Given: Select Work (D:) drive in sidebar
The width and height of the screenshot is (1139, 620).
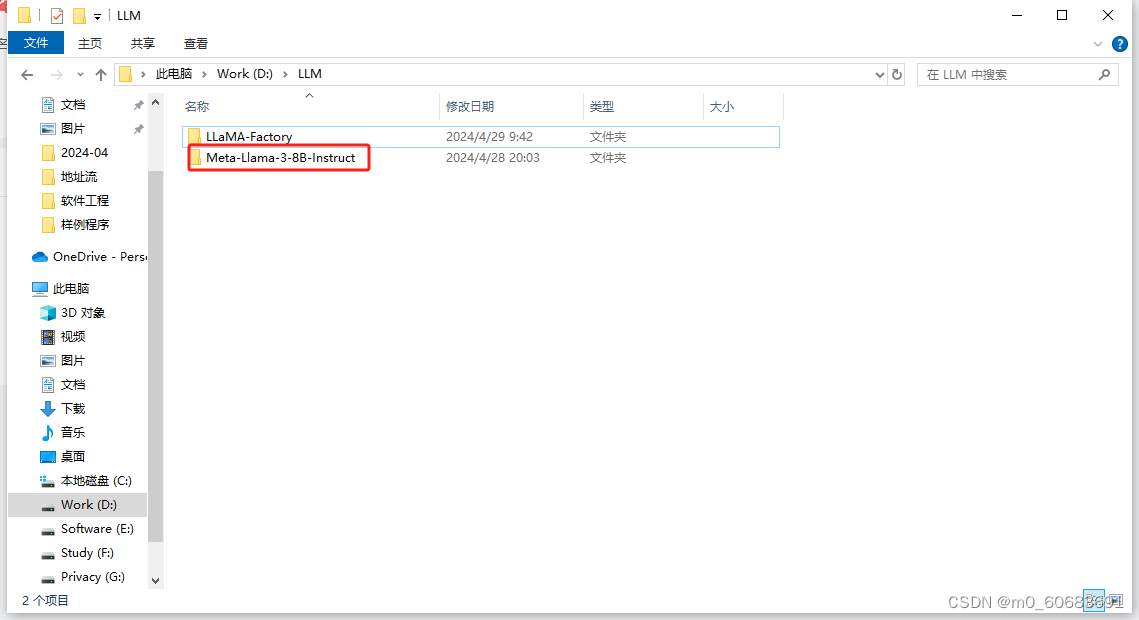Looking at the screenshot, I should pyautogui.click(x=78, y=505).
